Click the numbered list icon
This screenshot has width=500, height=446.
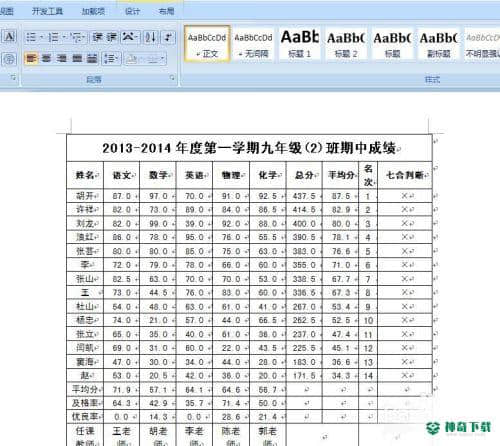click(x=53, y=37)
